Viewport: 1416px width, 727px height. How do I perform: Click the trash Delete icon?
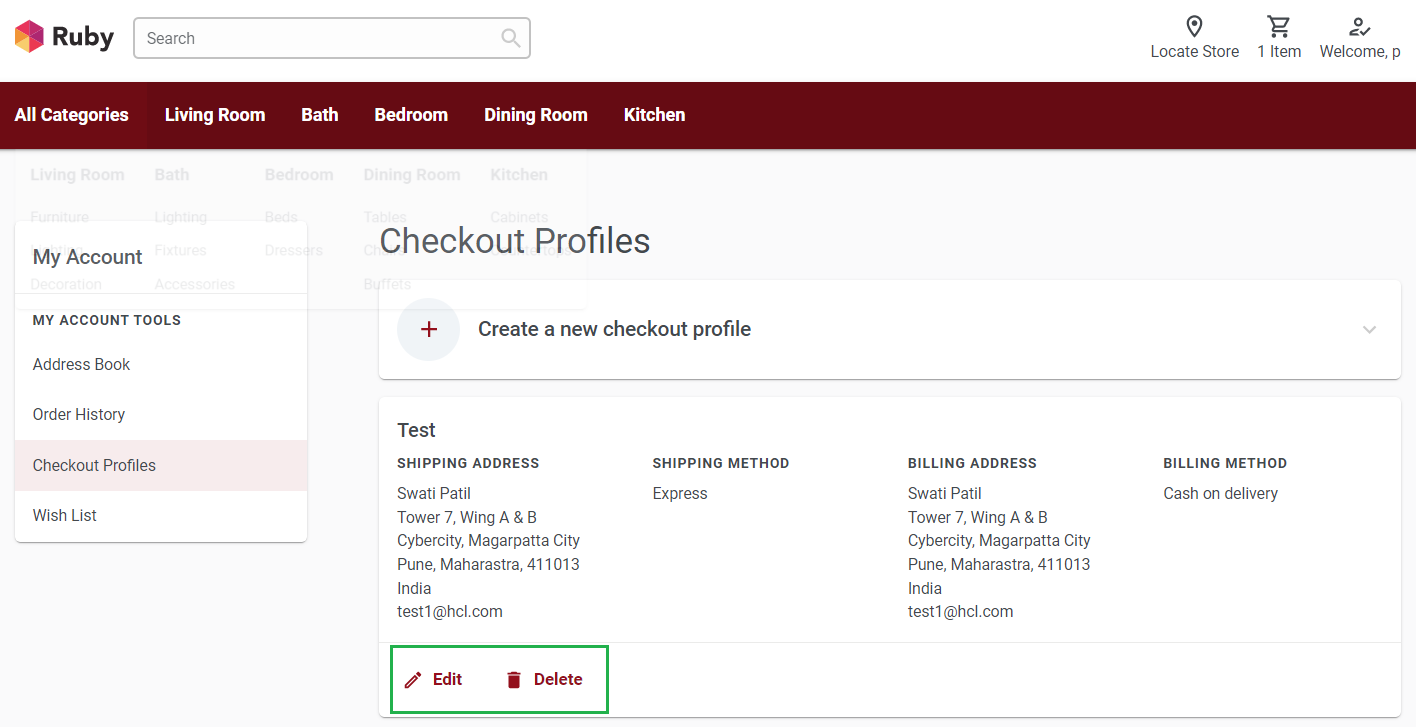pos(514,680)
